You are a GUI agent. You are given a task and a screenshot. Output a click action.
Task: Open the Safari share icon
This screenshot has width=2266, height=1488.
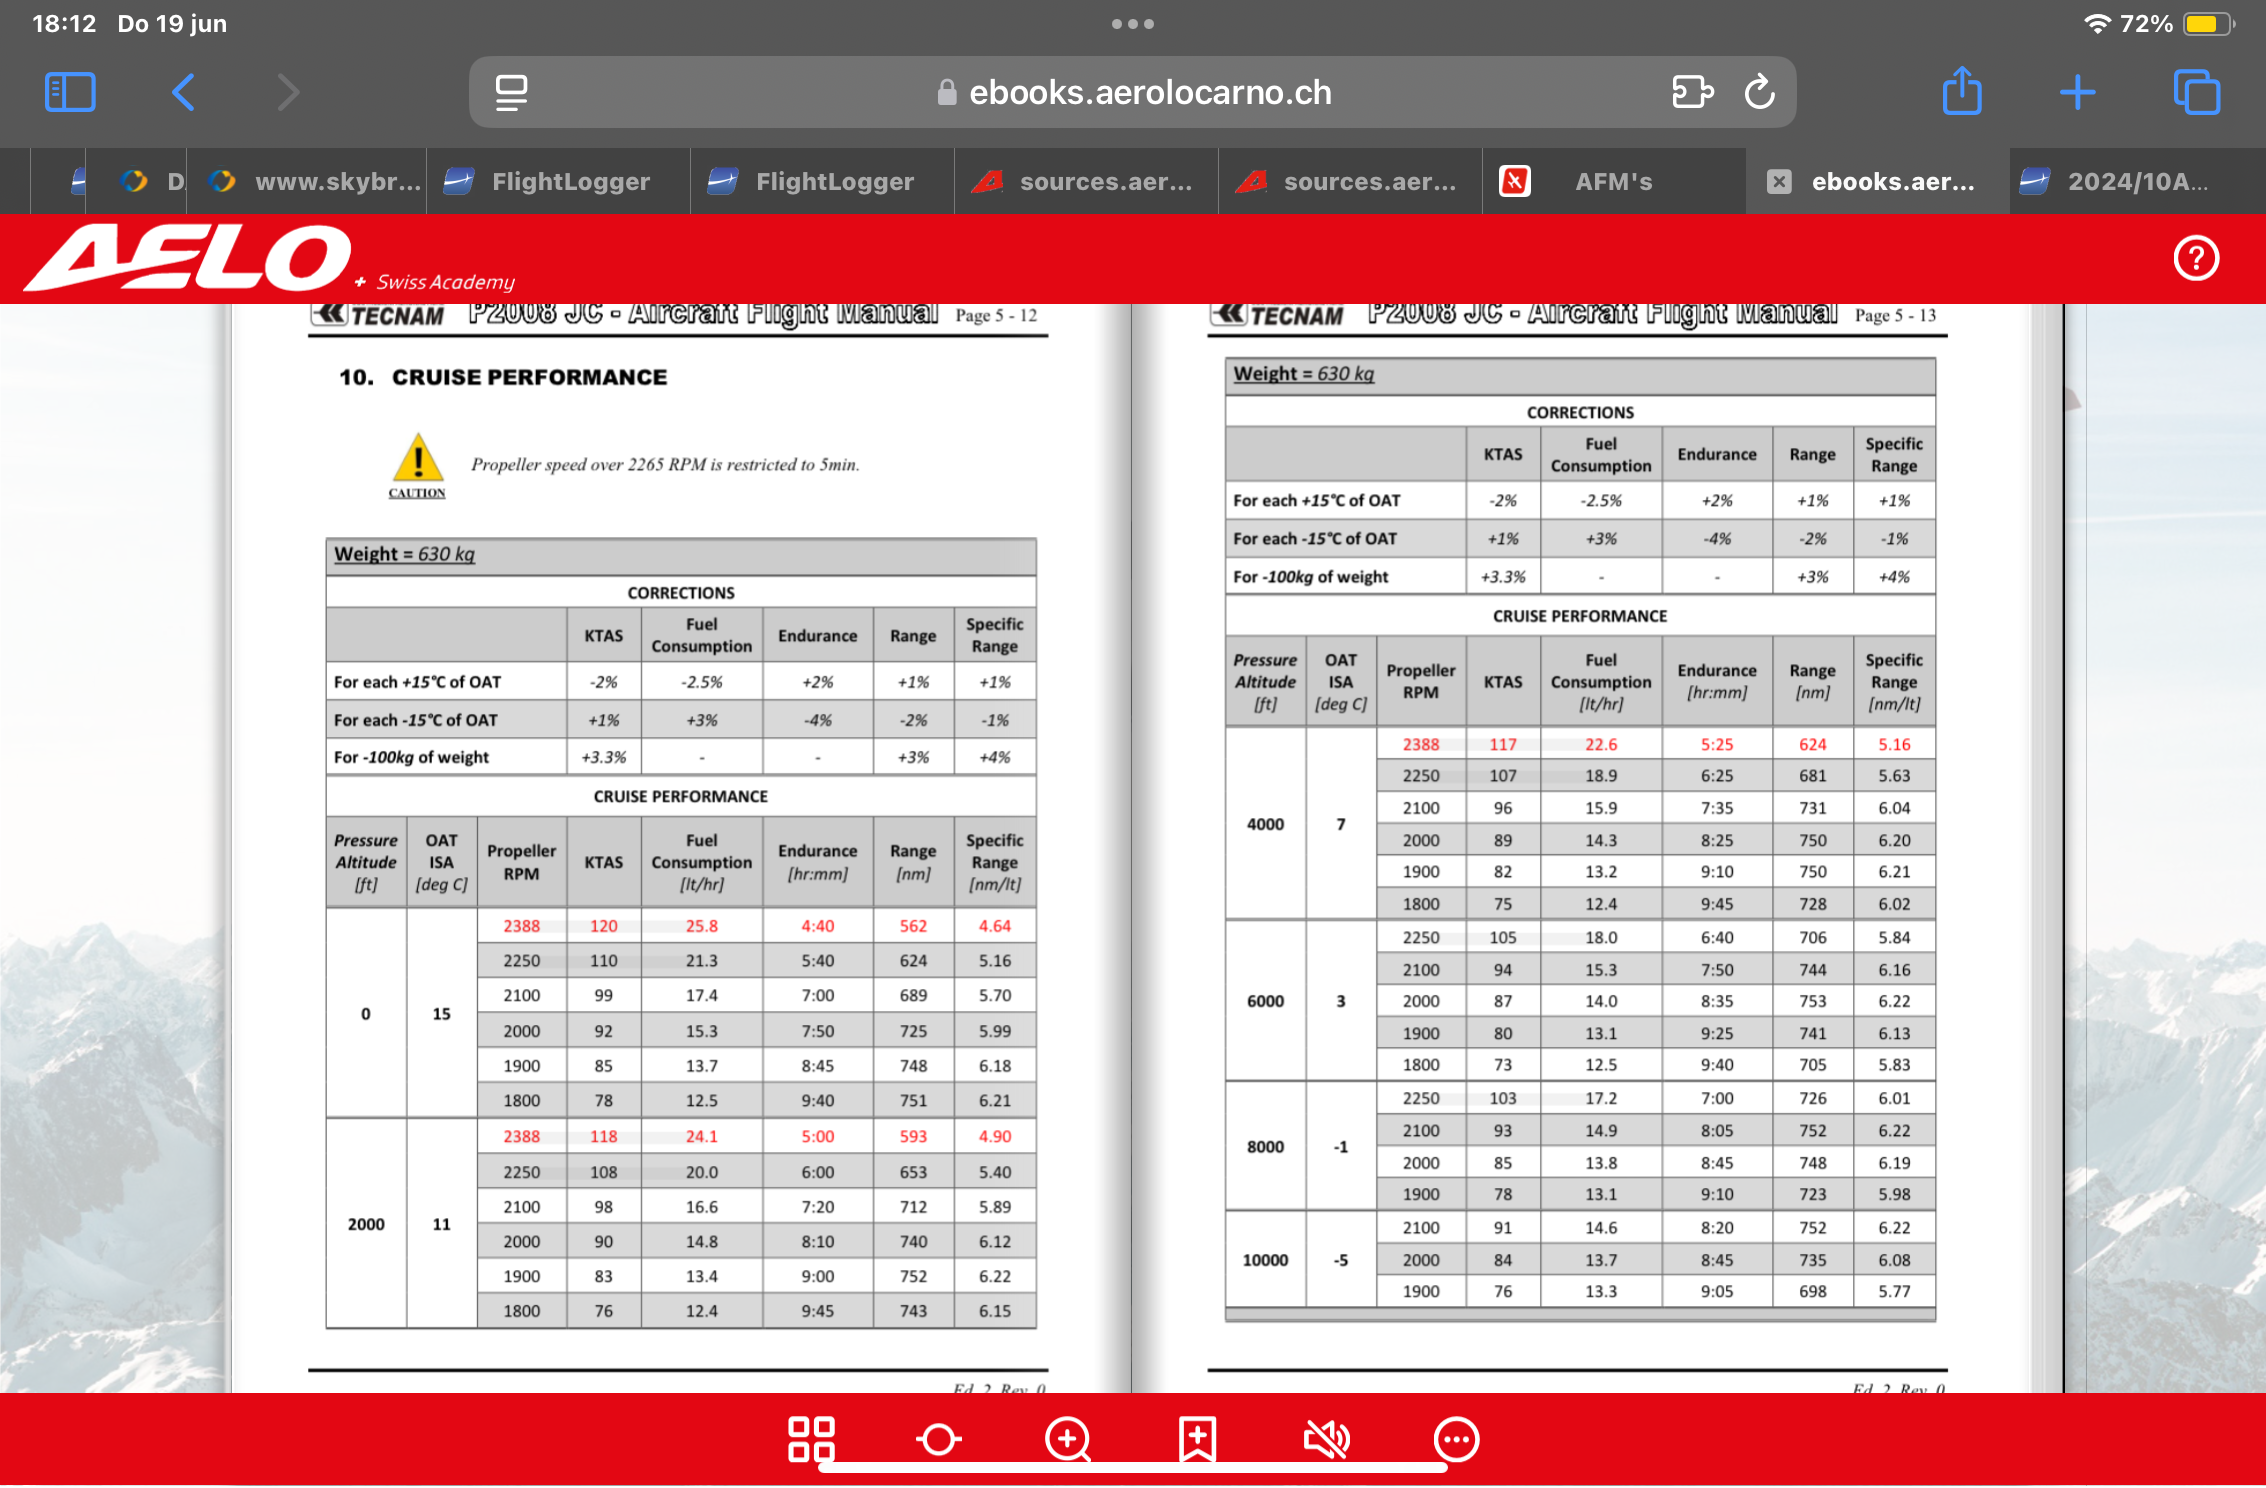(1962, 92)
